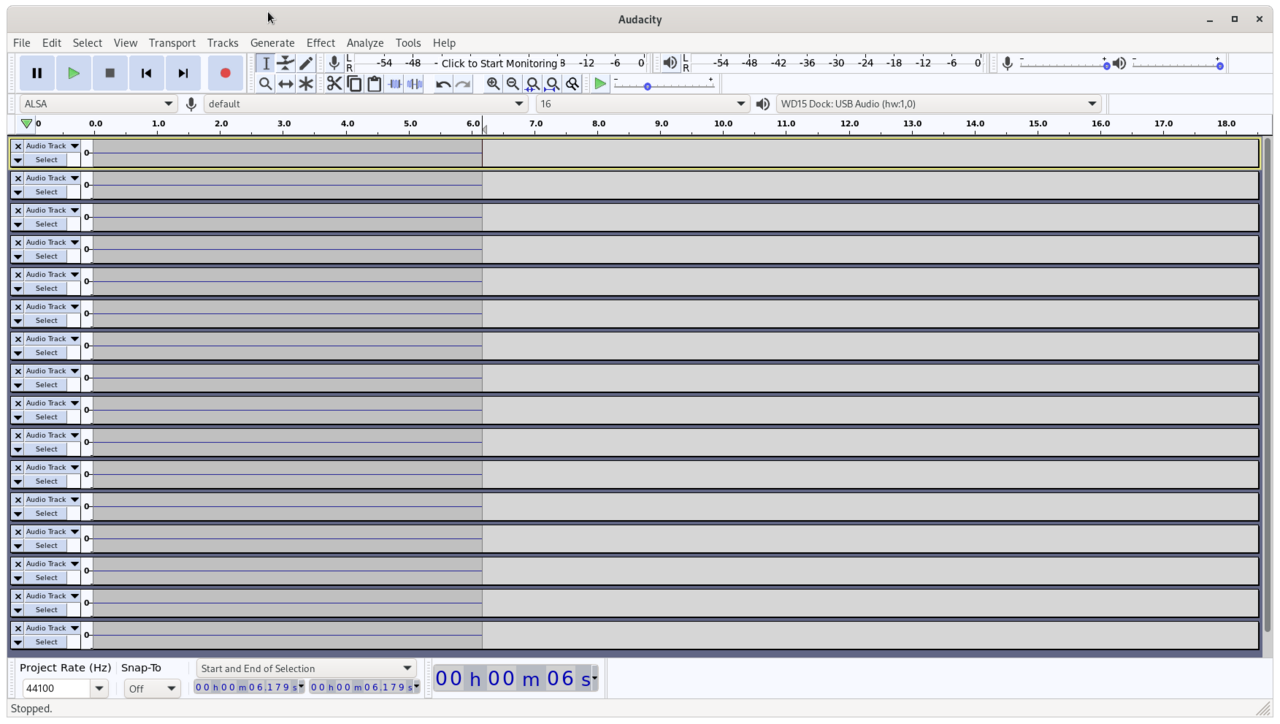
Task: Click the timeline ruler at 10.0
Action: [723, 124]
